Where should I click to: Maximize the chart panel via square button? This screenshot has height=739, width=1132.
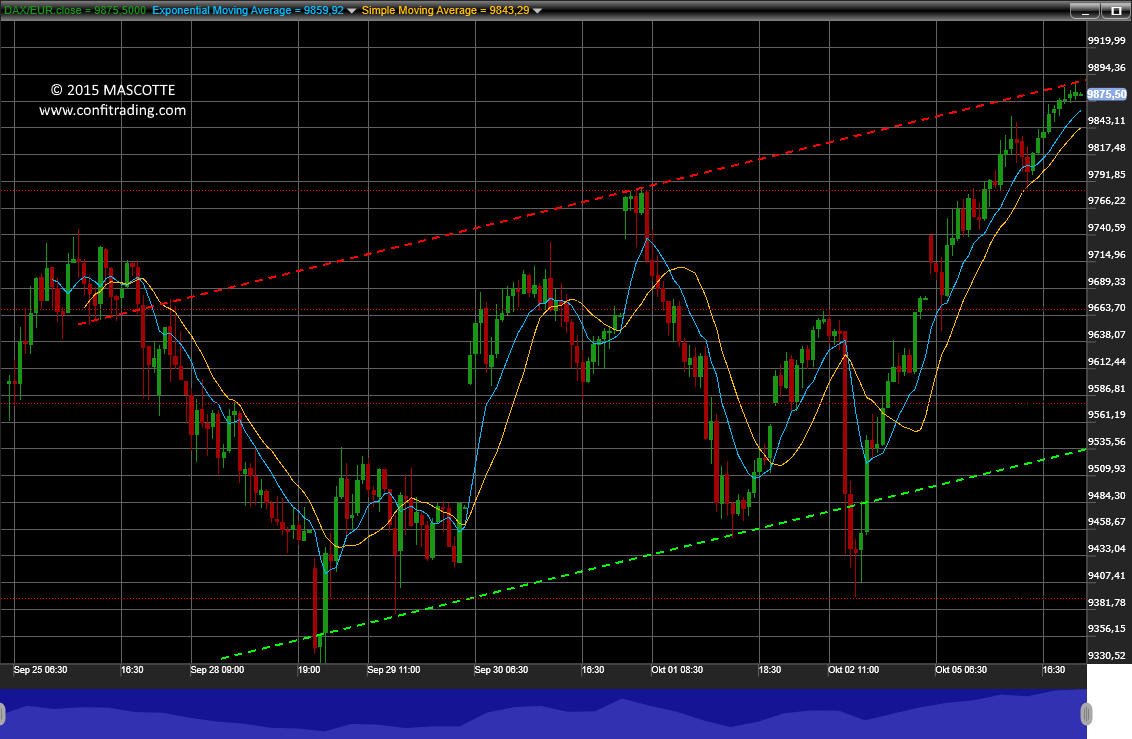coord(1116,11)
